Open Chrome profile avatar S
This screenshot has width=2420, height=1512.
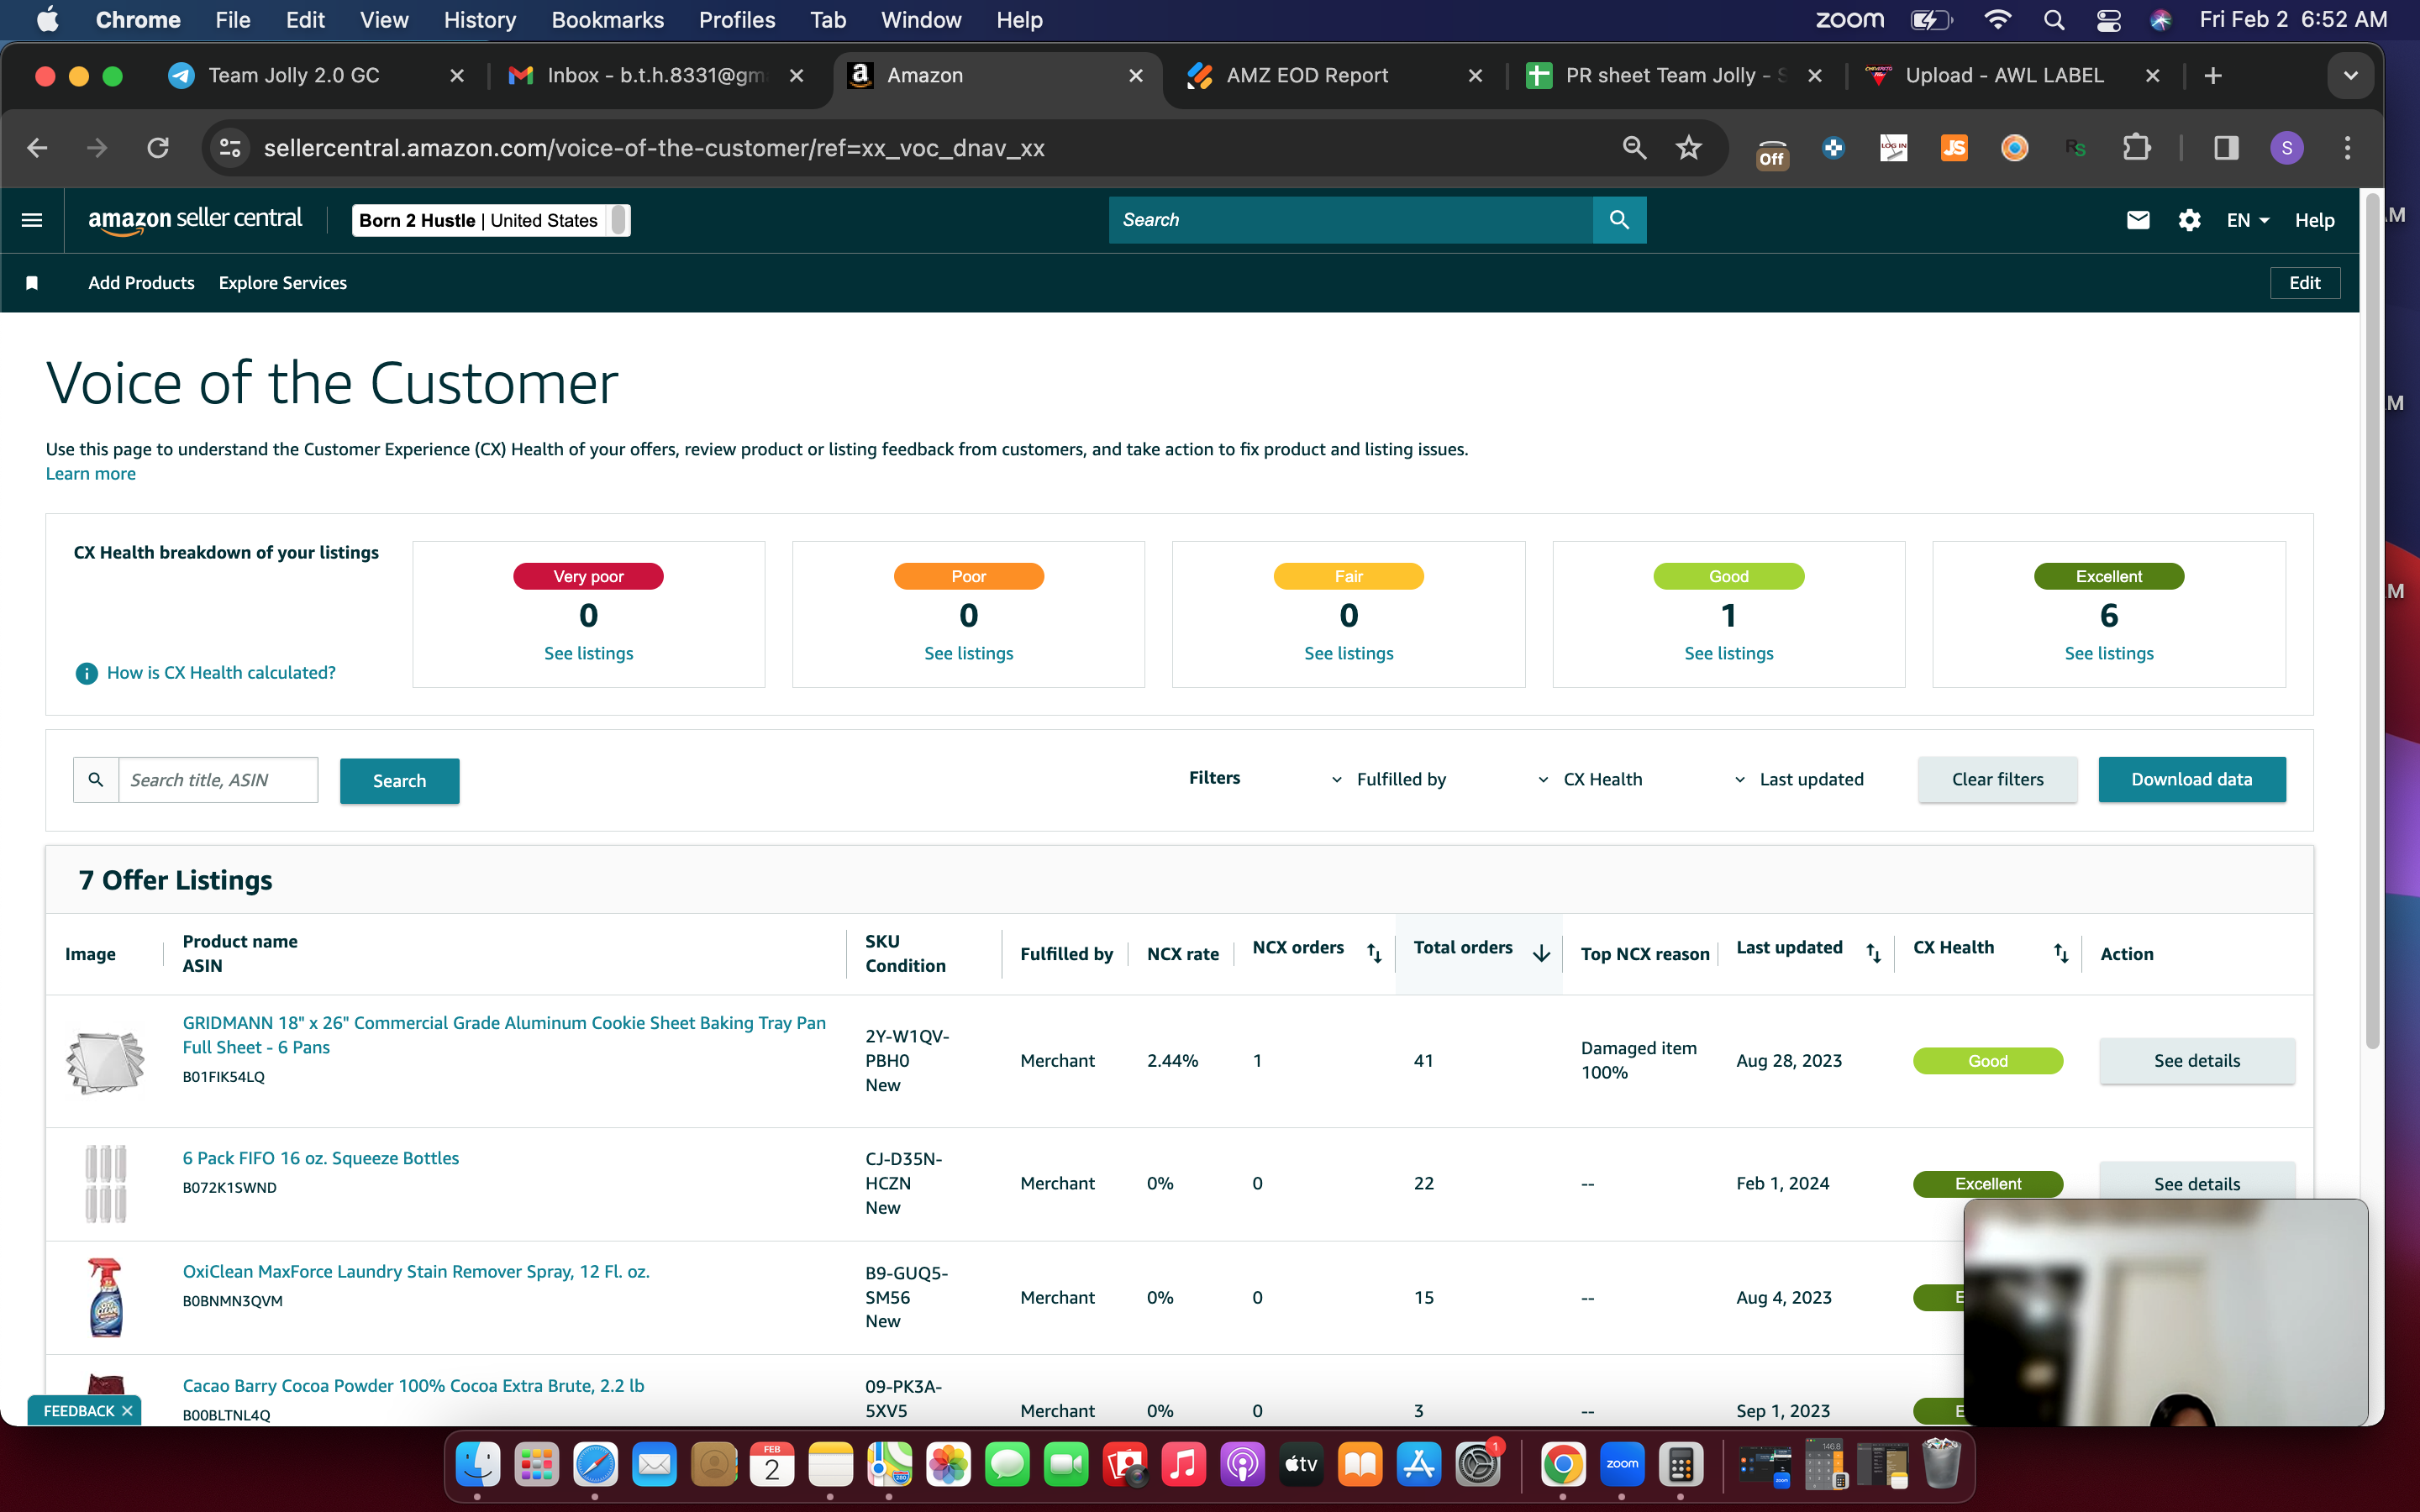pyautogui.click(x=2287, y=148)
